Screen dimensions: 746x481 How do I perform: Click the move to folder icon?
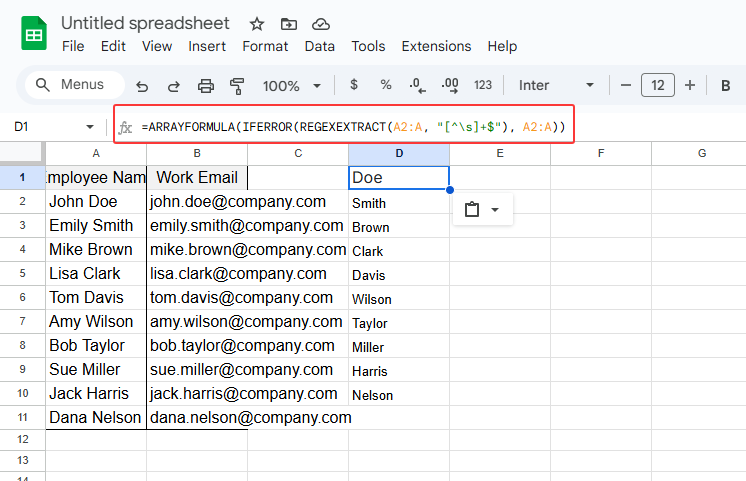pyautogui.click(x=289, y=24)
